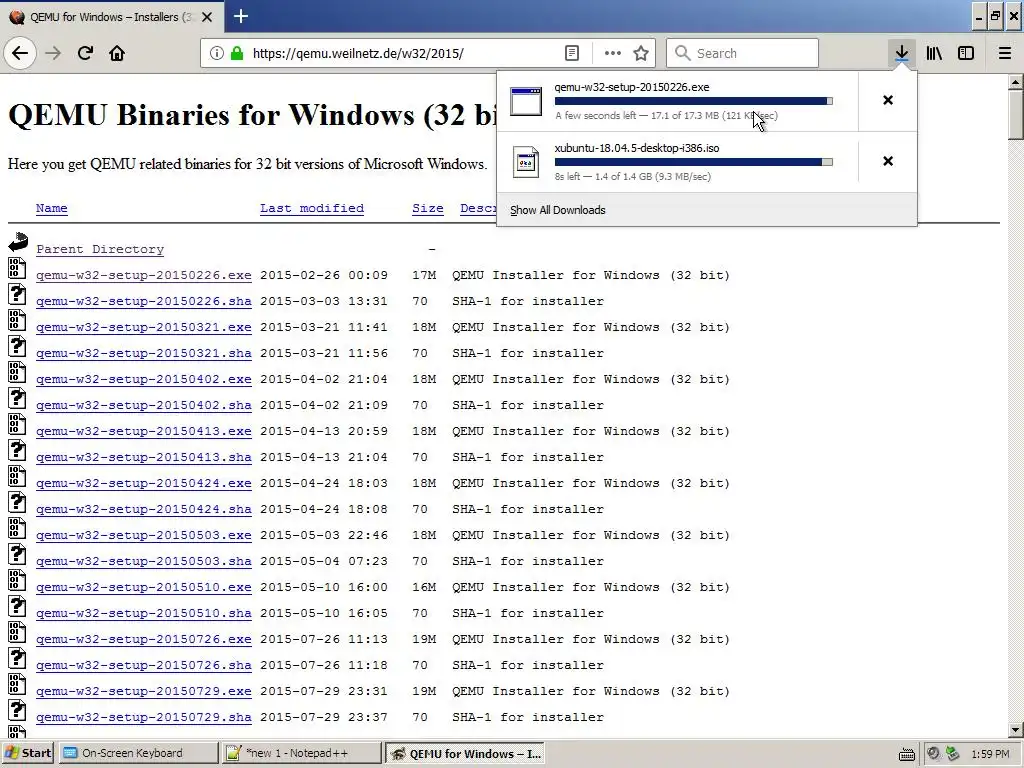Click unknown-file icon beside qemu-w32-setup-20150226.sha
The width and height of the screenshot is (1024, 768).
point(17,294)
